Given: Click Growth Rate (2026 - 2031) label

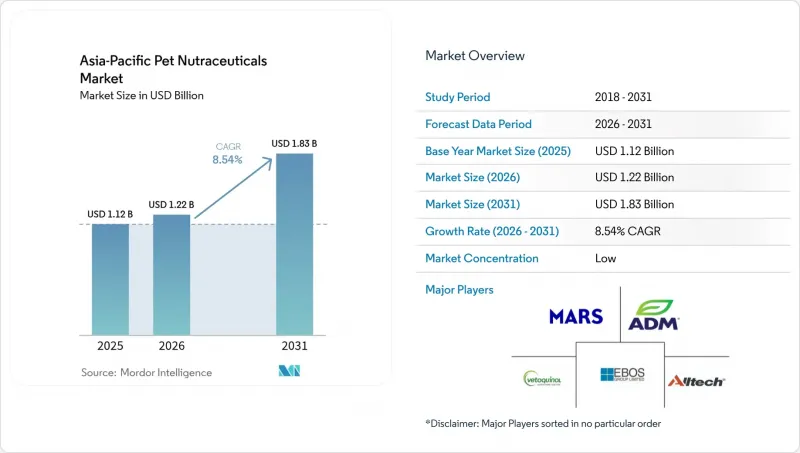Looking at the screenshot, I should (492, 231).
